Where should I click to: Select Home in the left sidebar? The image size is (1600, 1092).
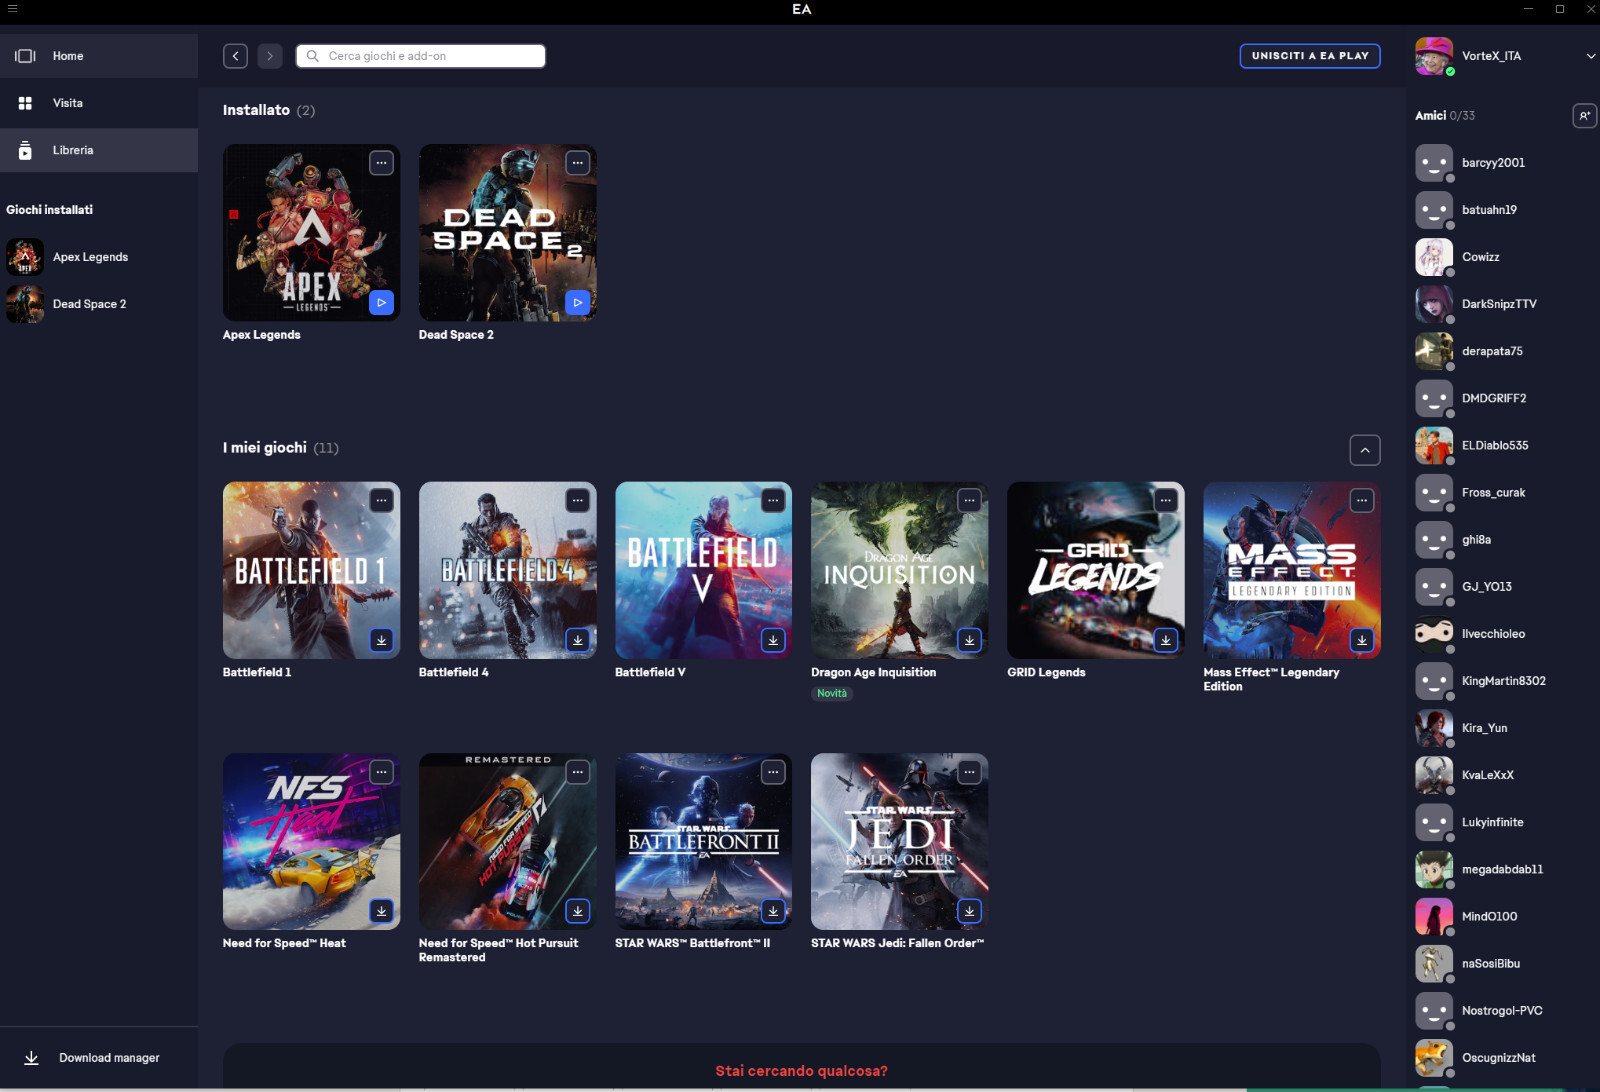pyautogui.click(x=67, y=56)
